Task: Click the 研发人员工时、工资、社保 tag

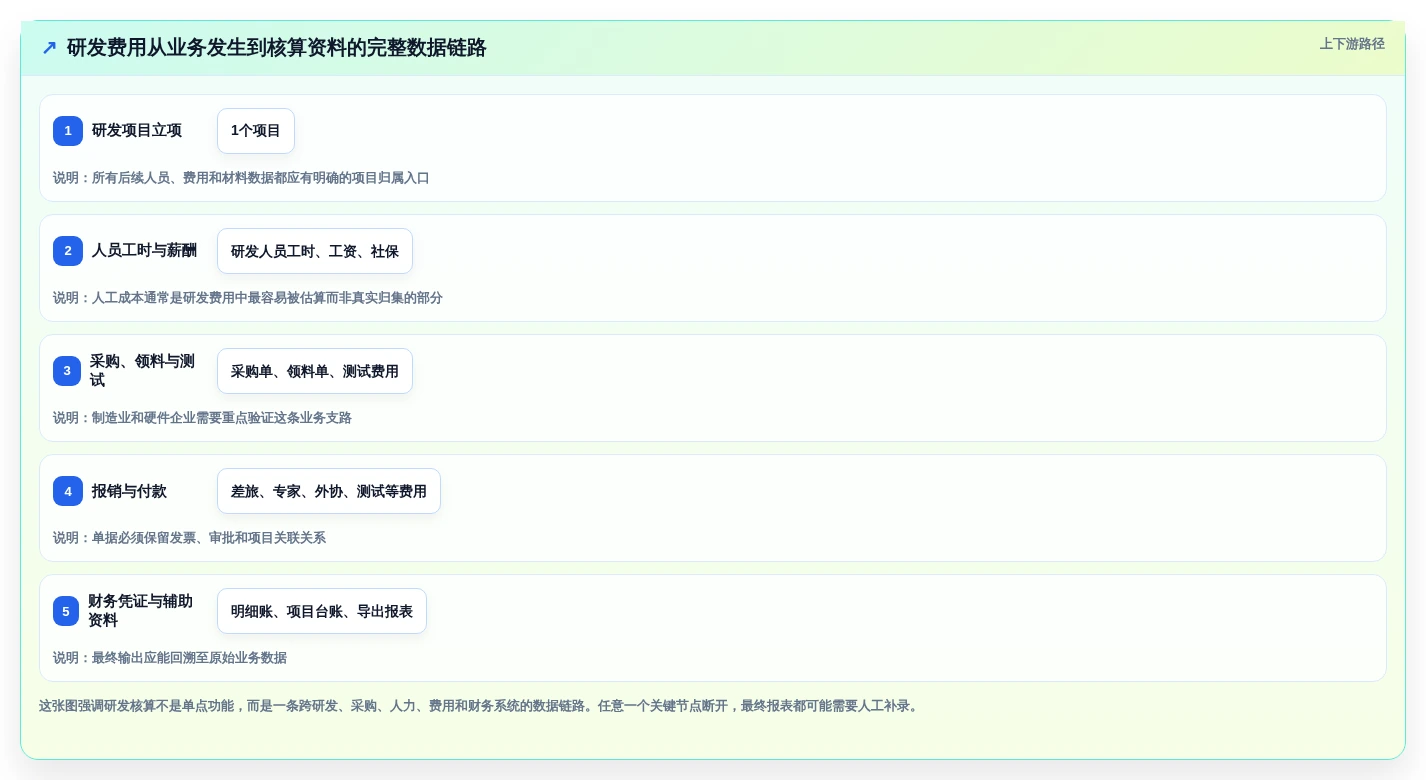Action: tap(315, 251)
